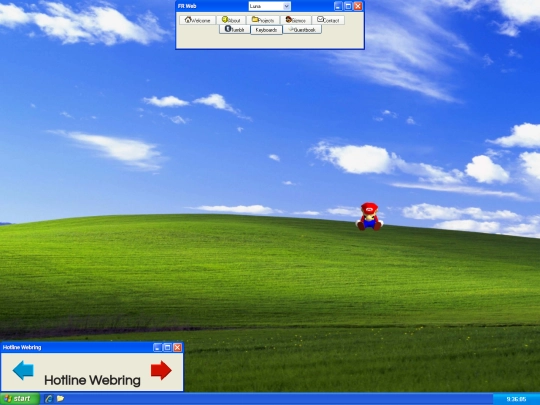Open the Tumblr button

(x=235, y=30)
